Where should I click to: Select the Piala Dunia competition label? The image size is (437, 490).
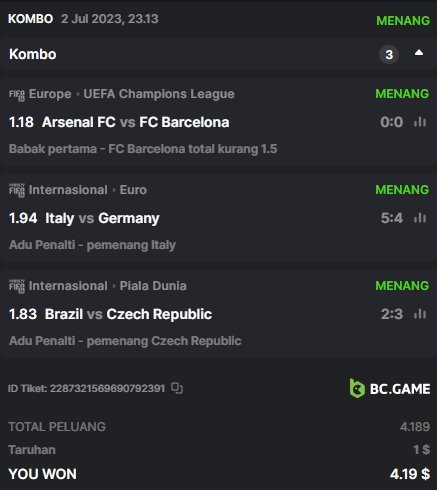[153, 286]
